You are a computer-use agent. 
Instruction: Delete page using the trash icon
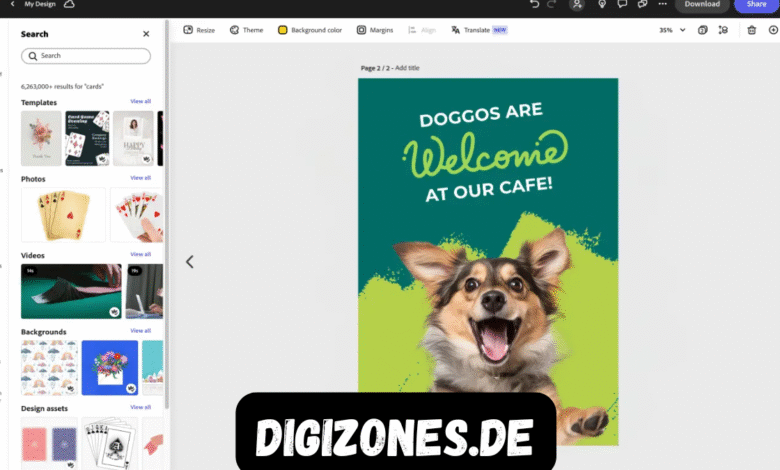coord(751,30)
